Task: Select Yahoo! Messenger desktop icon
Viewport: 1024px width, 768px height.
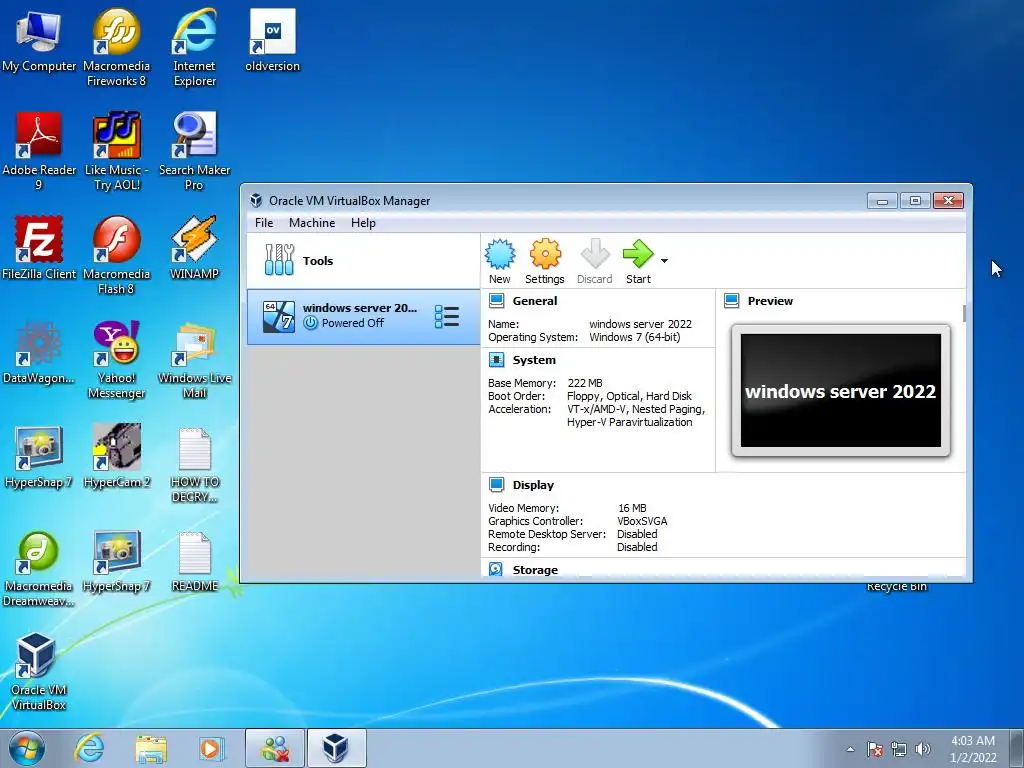Action: (116, 360)
